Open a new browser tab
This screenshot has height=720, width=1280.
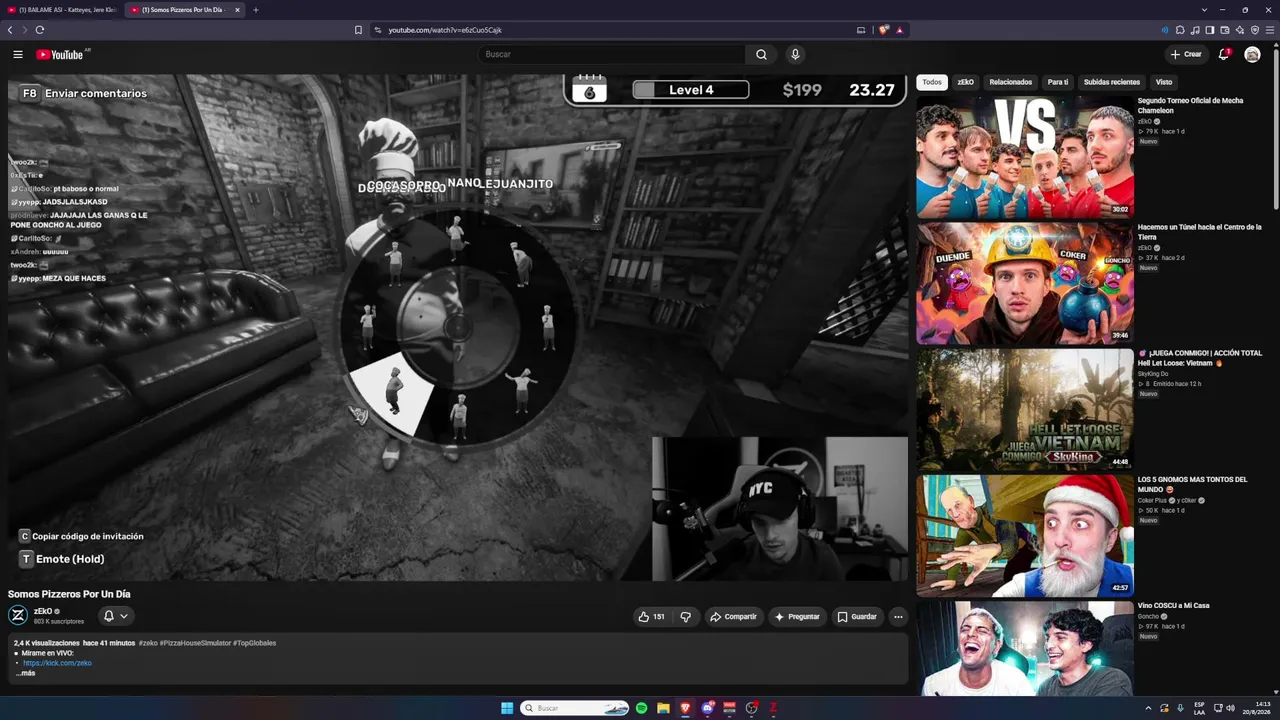tap(255, 10)
